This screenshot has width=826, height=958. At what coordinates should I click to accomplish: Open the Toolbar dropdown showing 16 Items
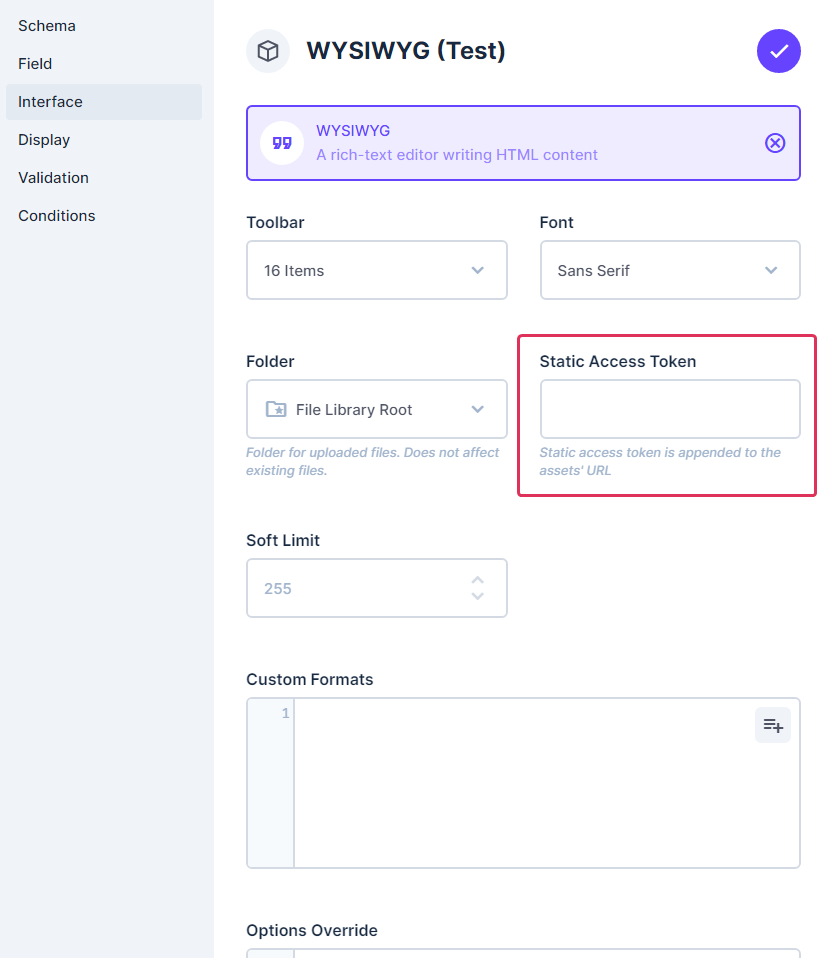click(x=376, y=270)
